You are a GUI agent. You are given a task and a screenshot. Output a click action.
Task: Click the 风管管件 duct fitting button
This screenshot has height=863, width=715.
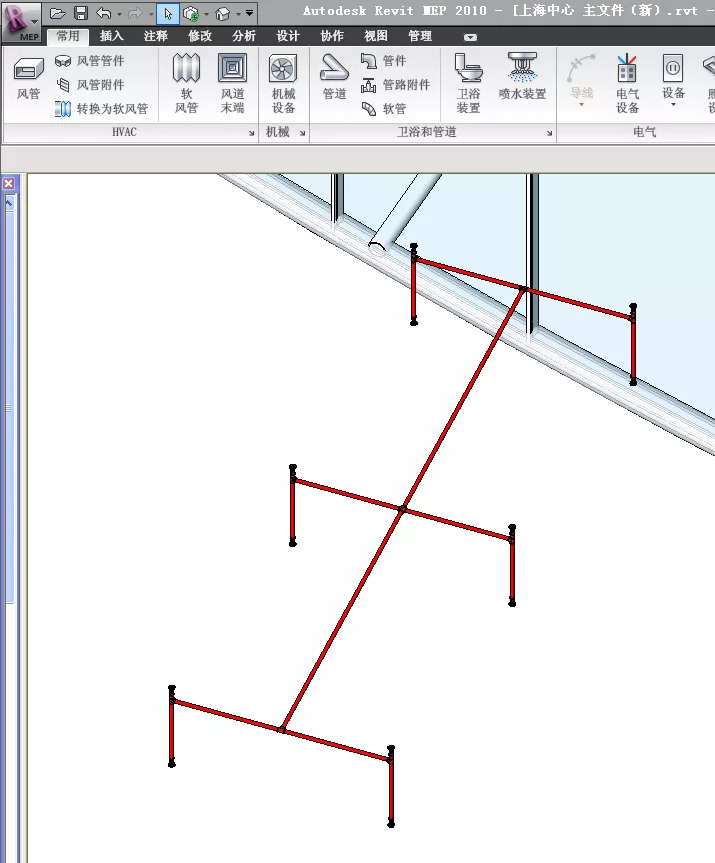pos(90,61)
